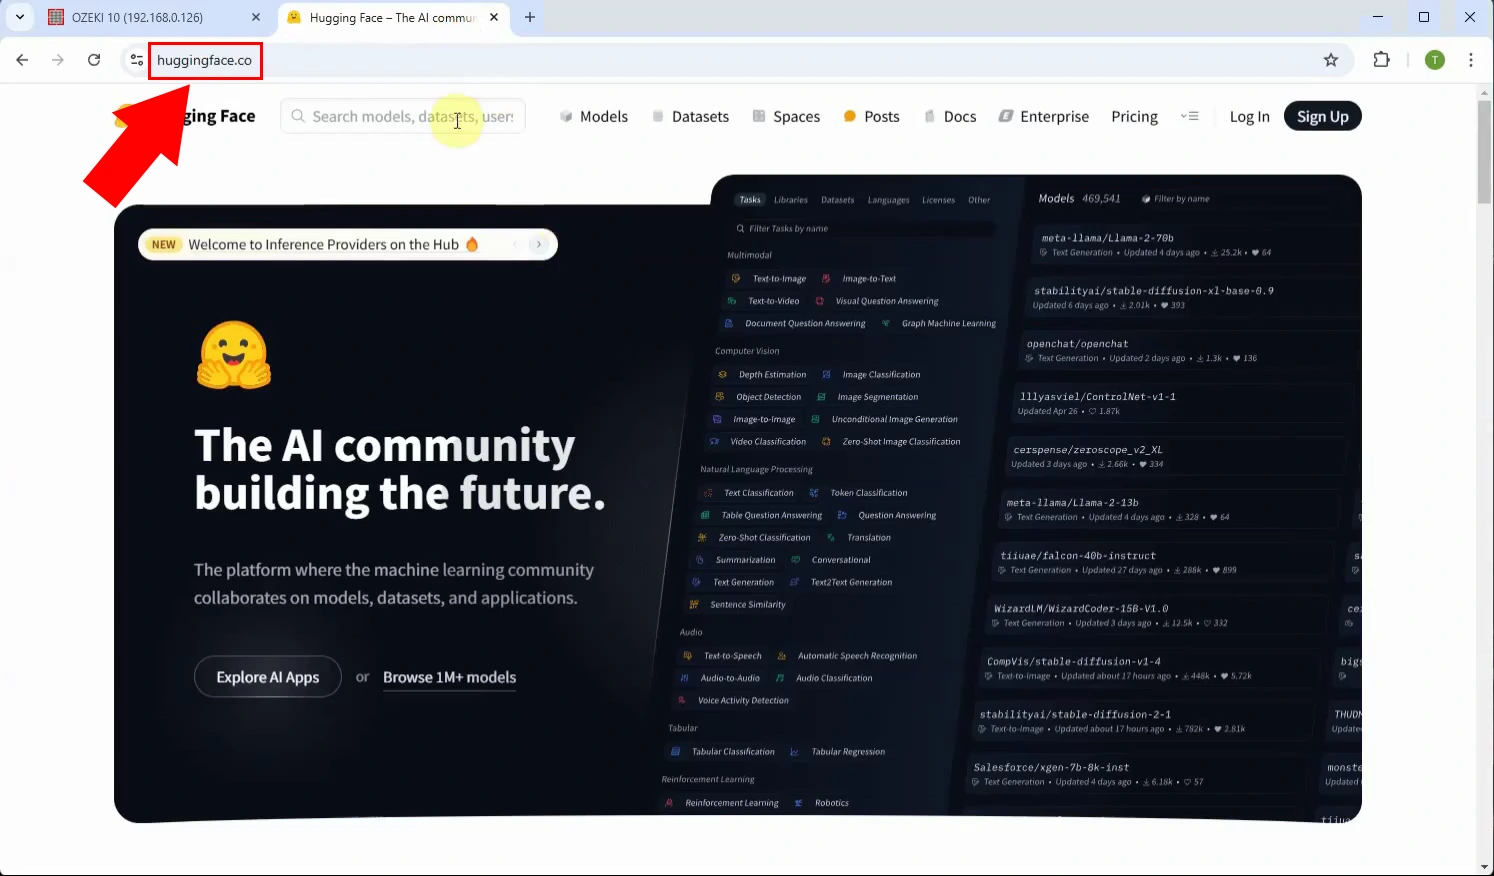Select the Text Classification task
This screenshot has width=1494, height=876.
pos(749,493)
